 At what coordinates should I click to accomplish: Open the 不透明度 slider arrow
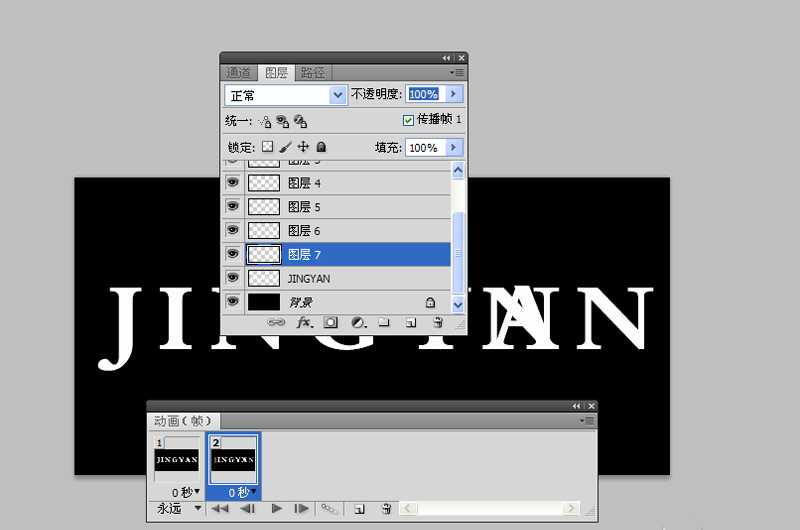(453, 94)
